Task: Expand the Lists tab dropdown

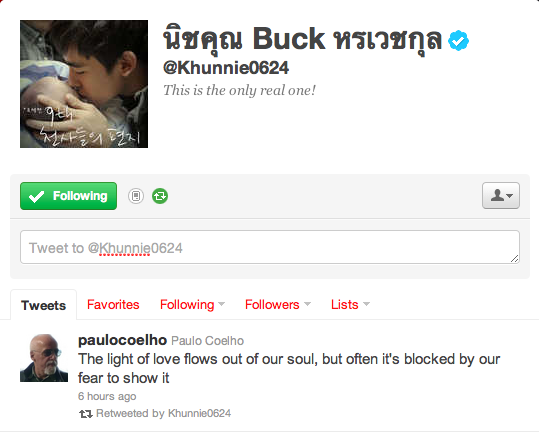Action: coord(350,304)
